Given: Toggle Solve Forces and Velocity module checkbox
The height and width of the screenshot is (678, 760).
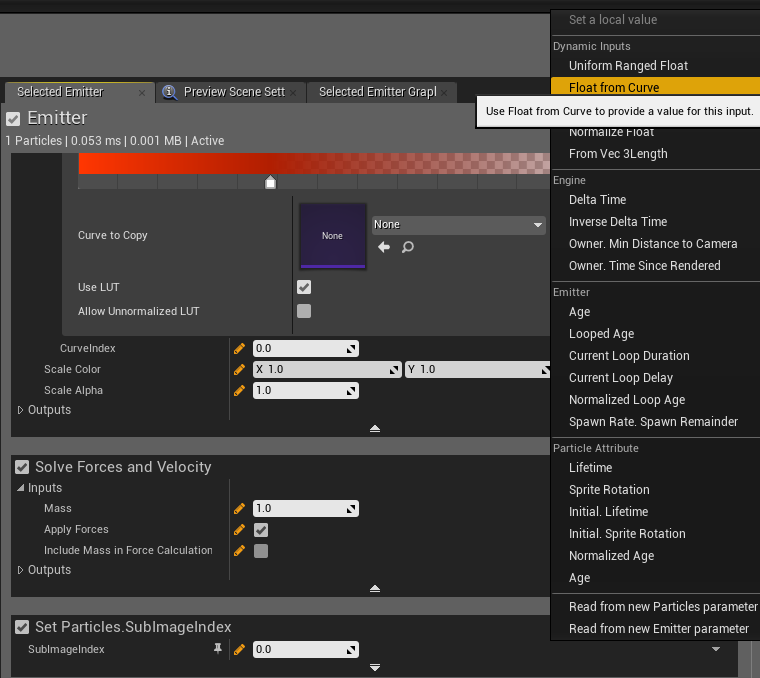Looking at the screenshot, I should (x=22, y=467).
